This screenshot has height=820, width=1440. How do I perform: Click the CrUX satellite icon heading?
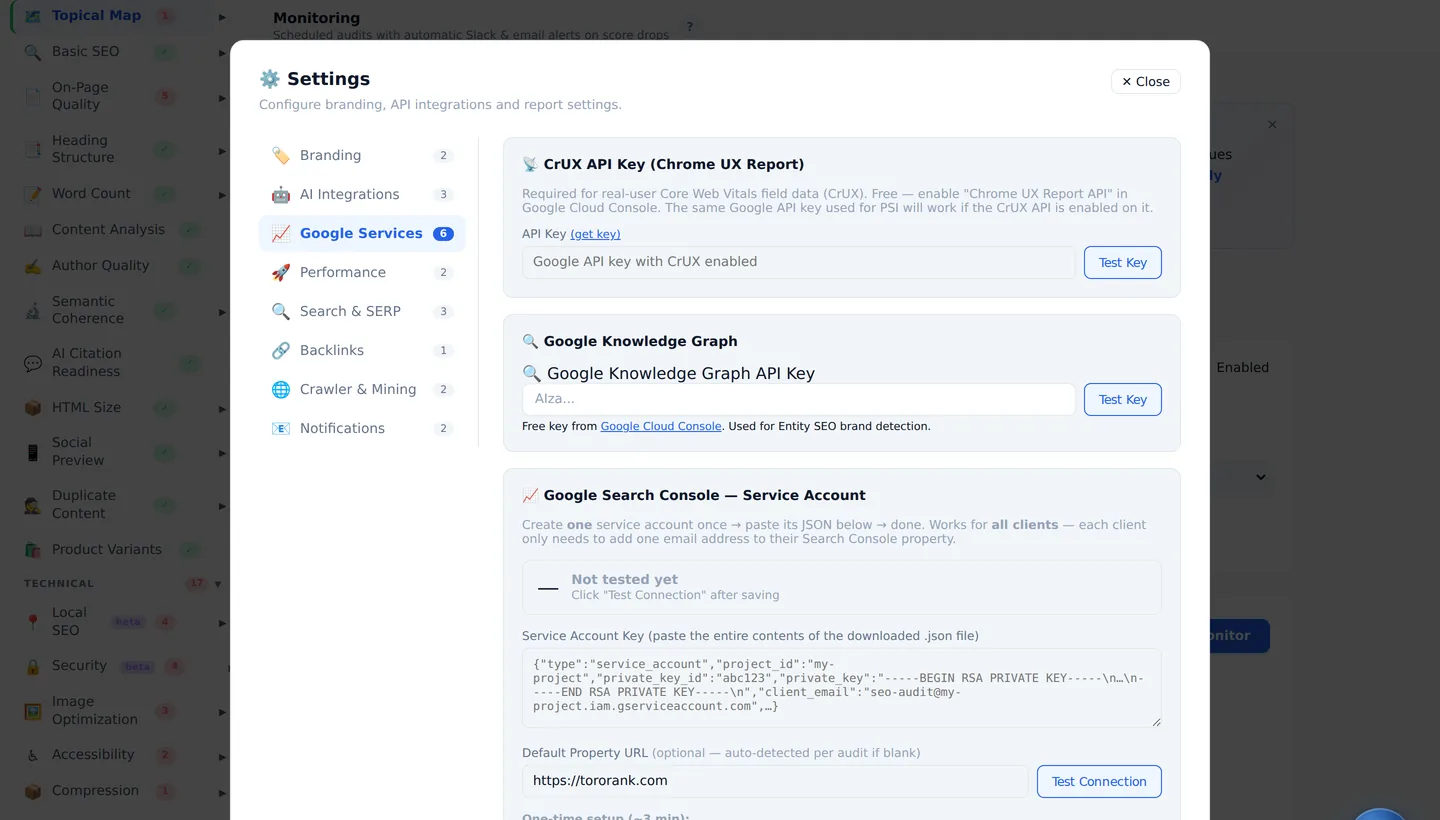530,164
